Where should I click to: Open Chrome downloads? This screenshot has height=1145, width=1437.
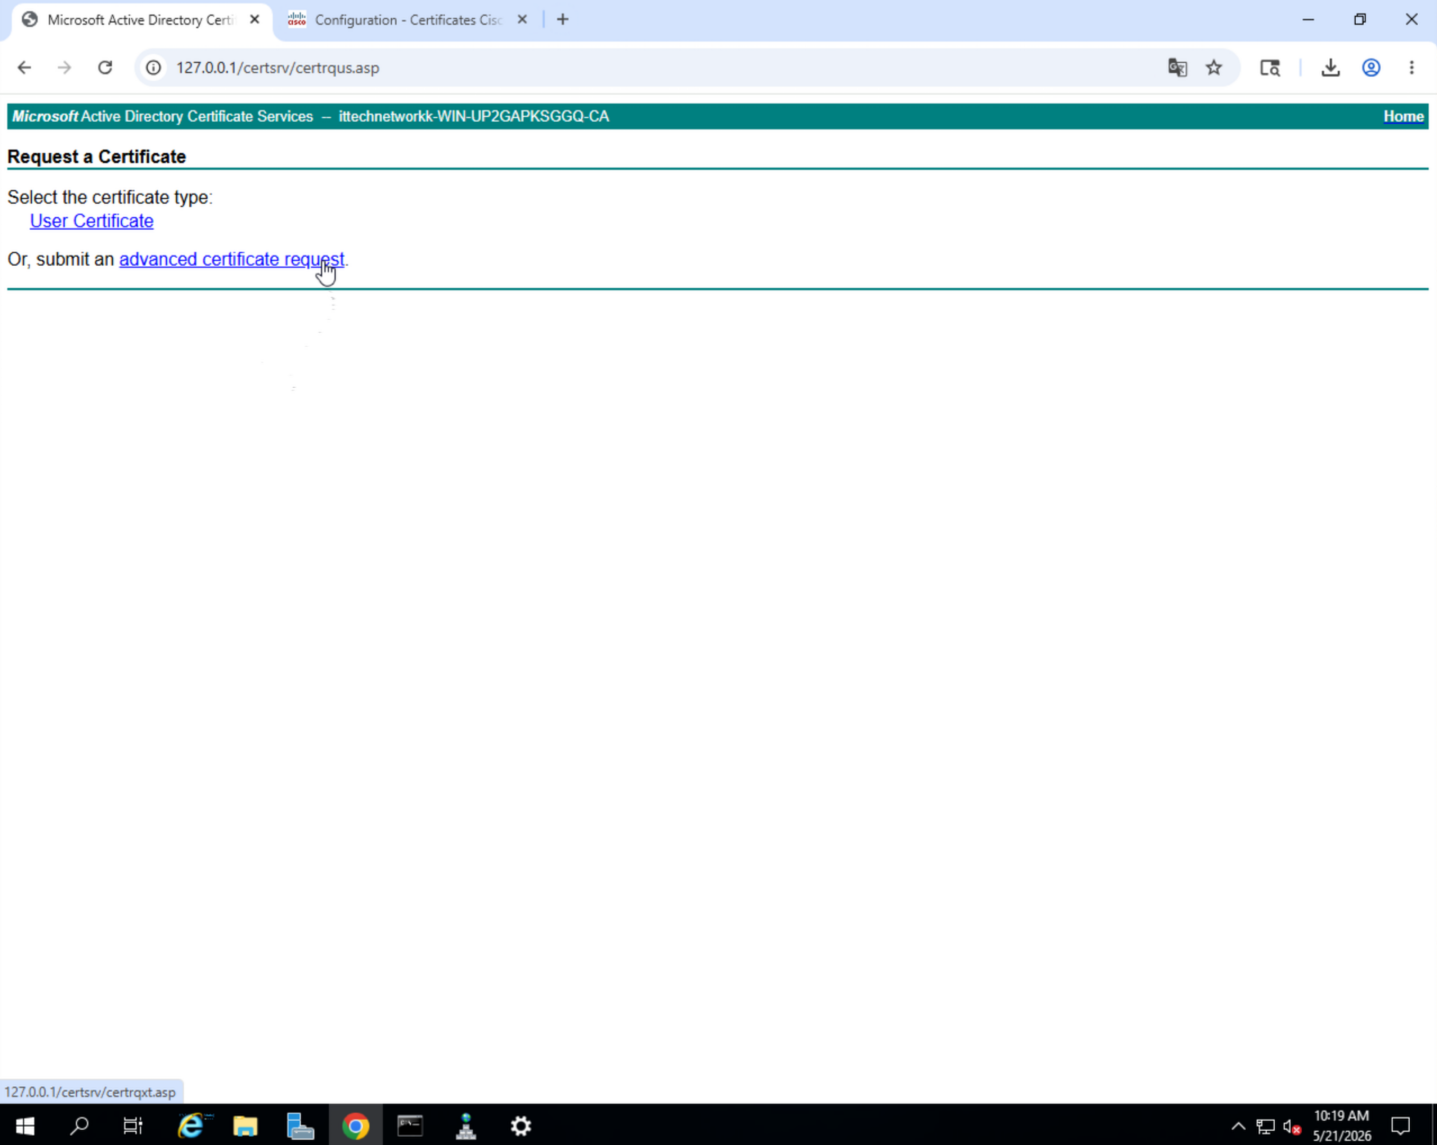[x=1330, y=68]
